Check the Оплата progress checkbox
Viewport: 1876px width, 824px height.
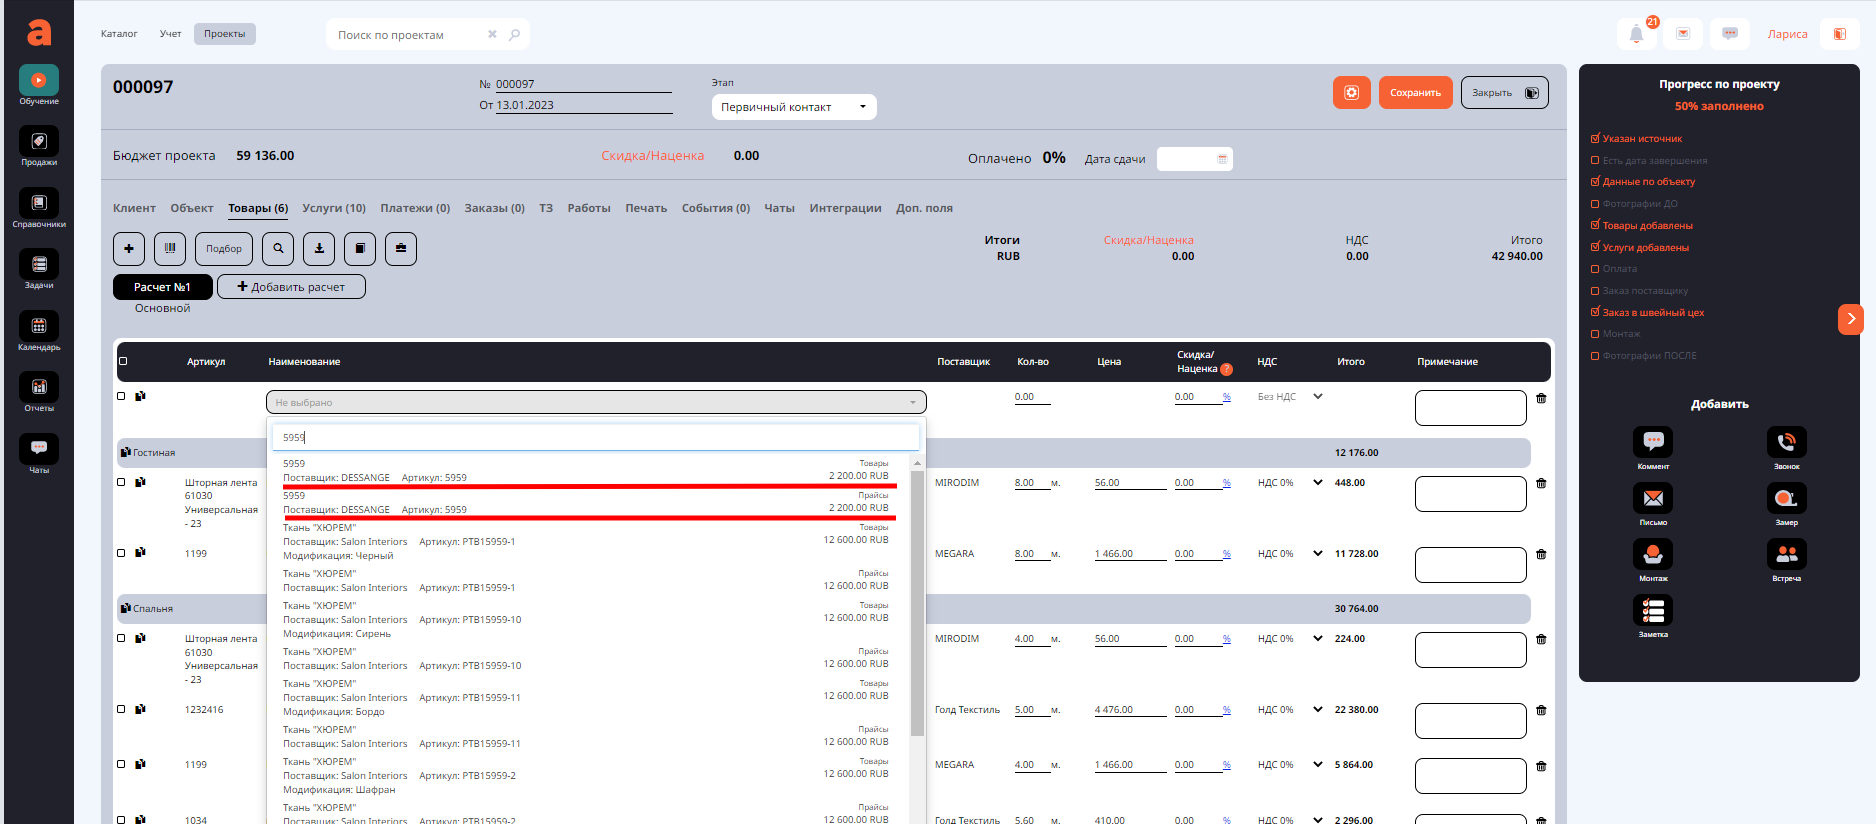tap(1595, 269)
